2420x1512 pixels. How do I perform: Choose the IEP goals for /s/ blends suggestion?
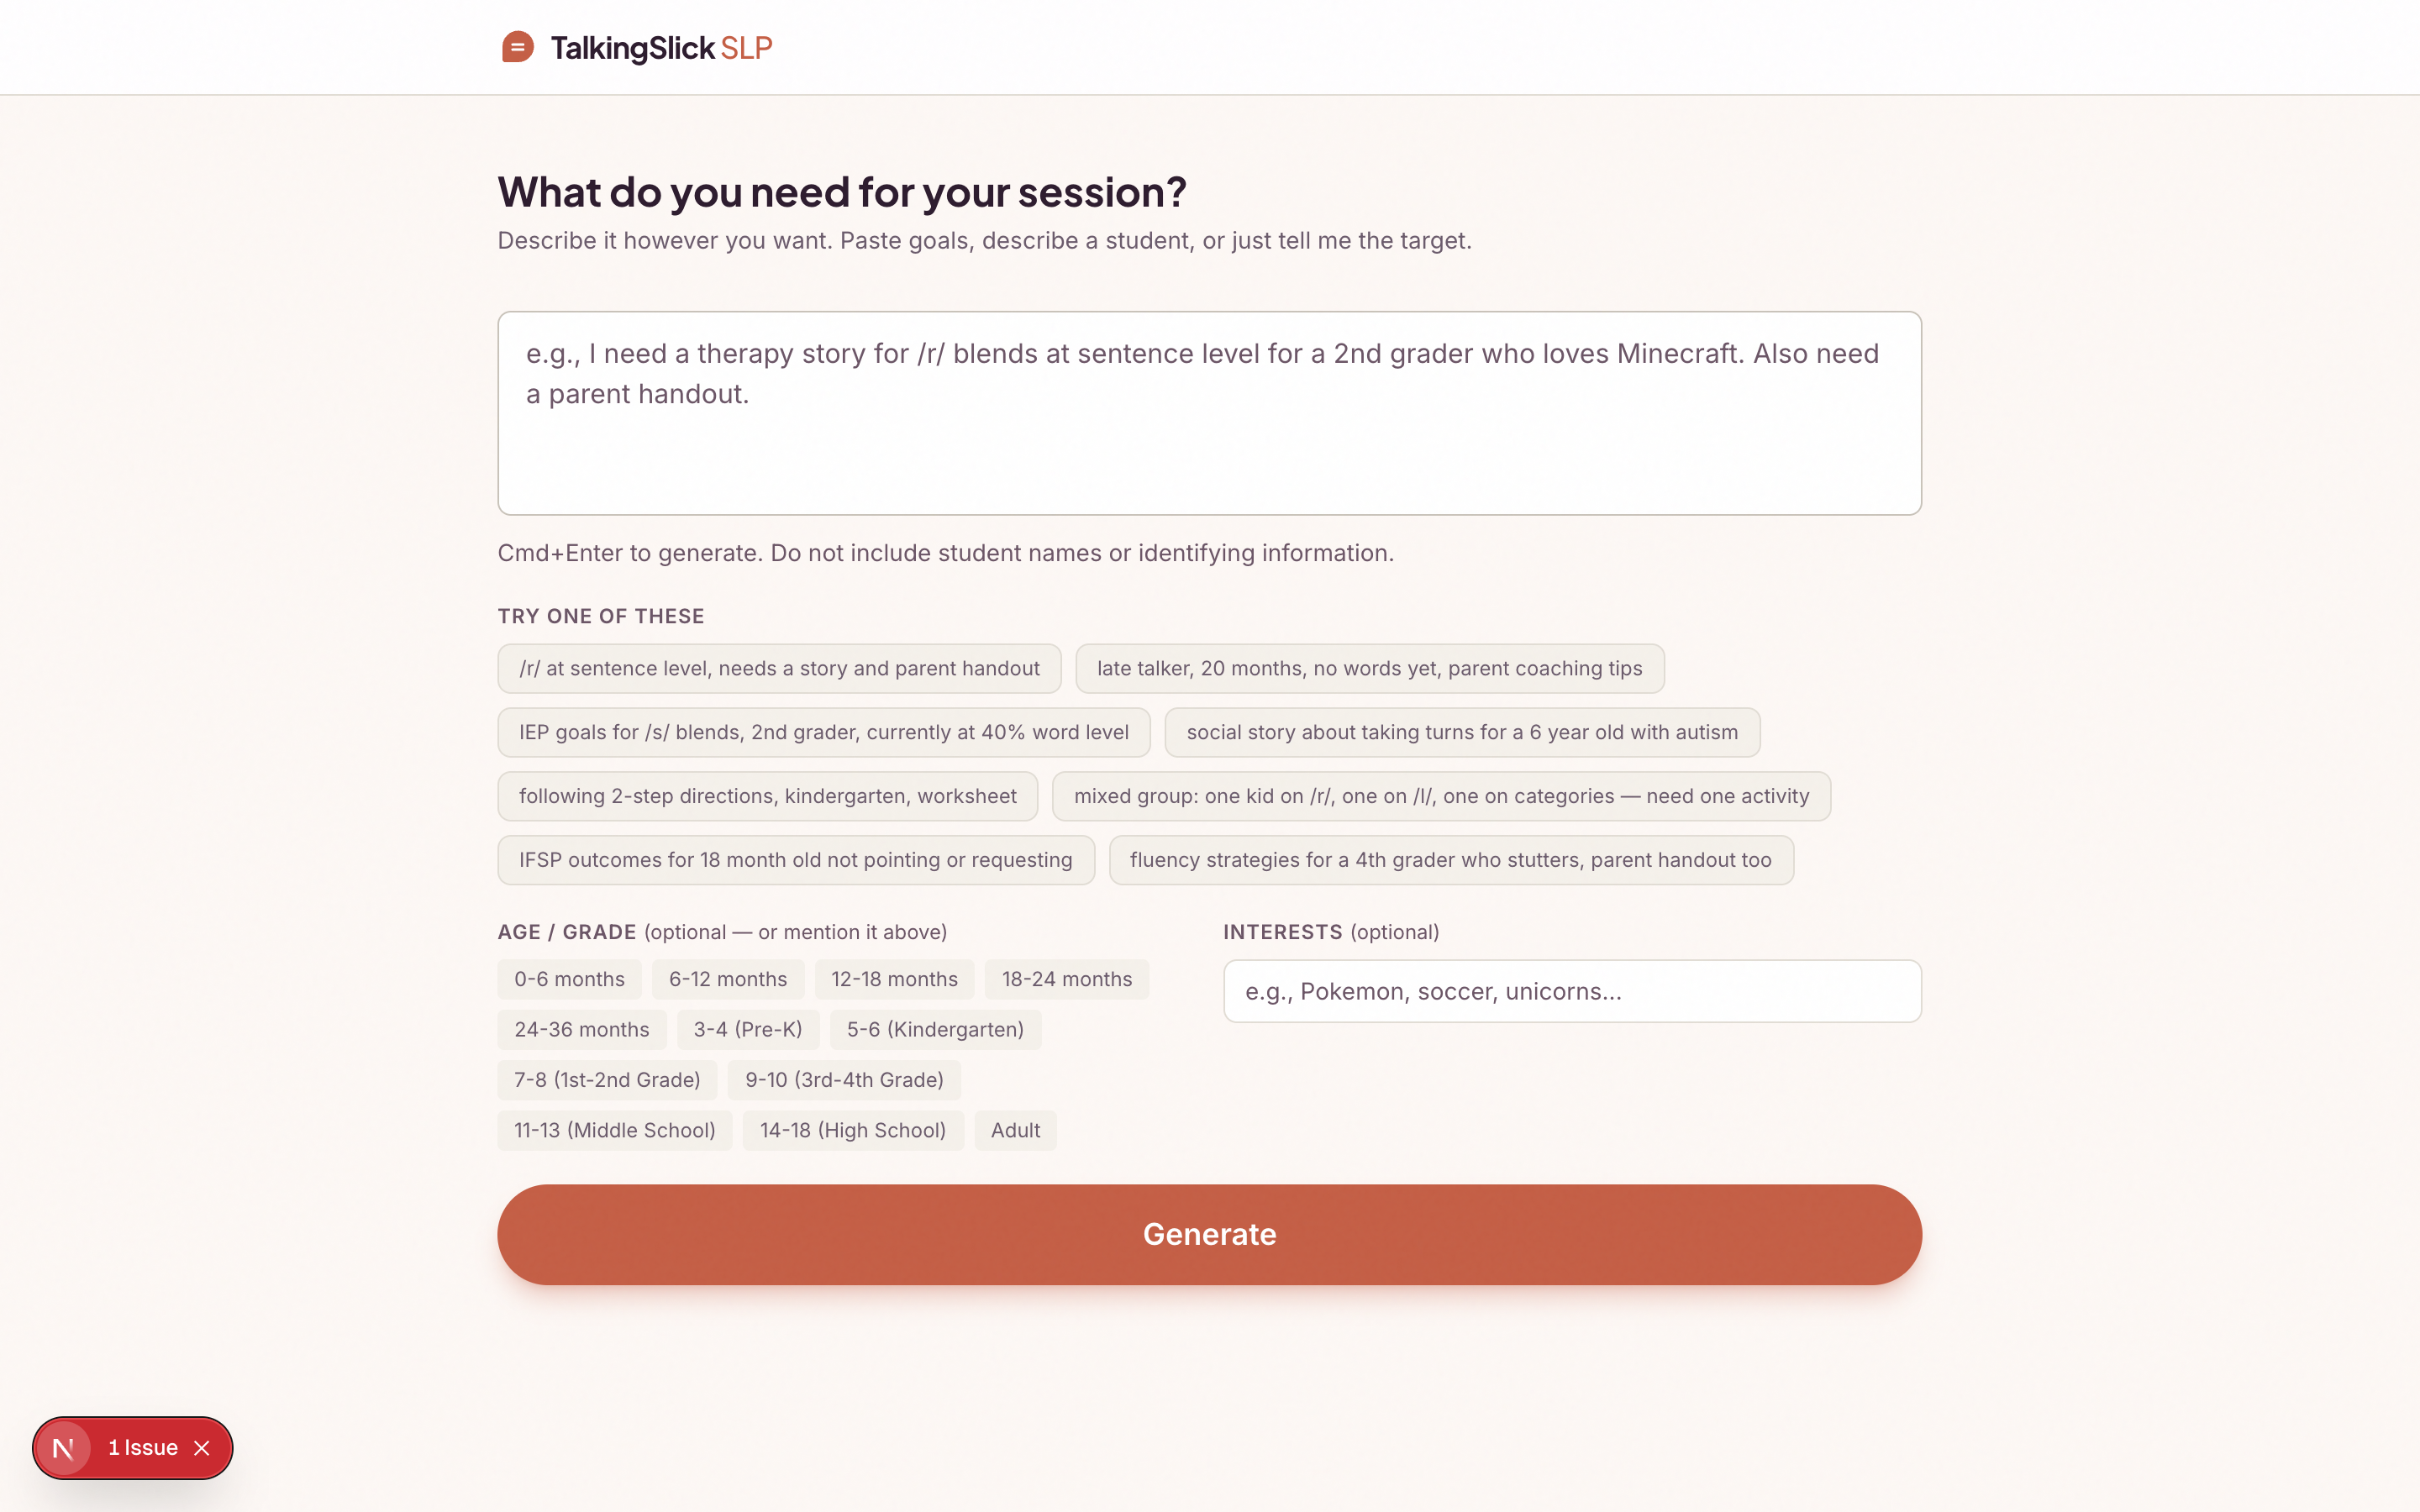pos(823,732)
